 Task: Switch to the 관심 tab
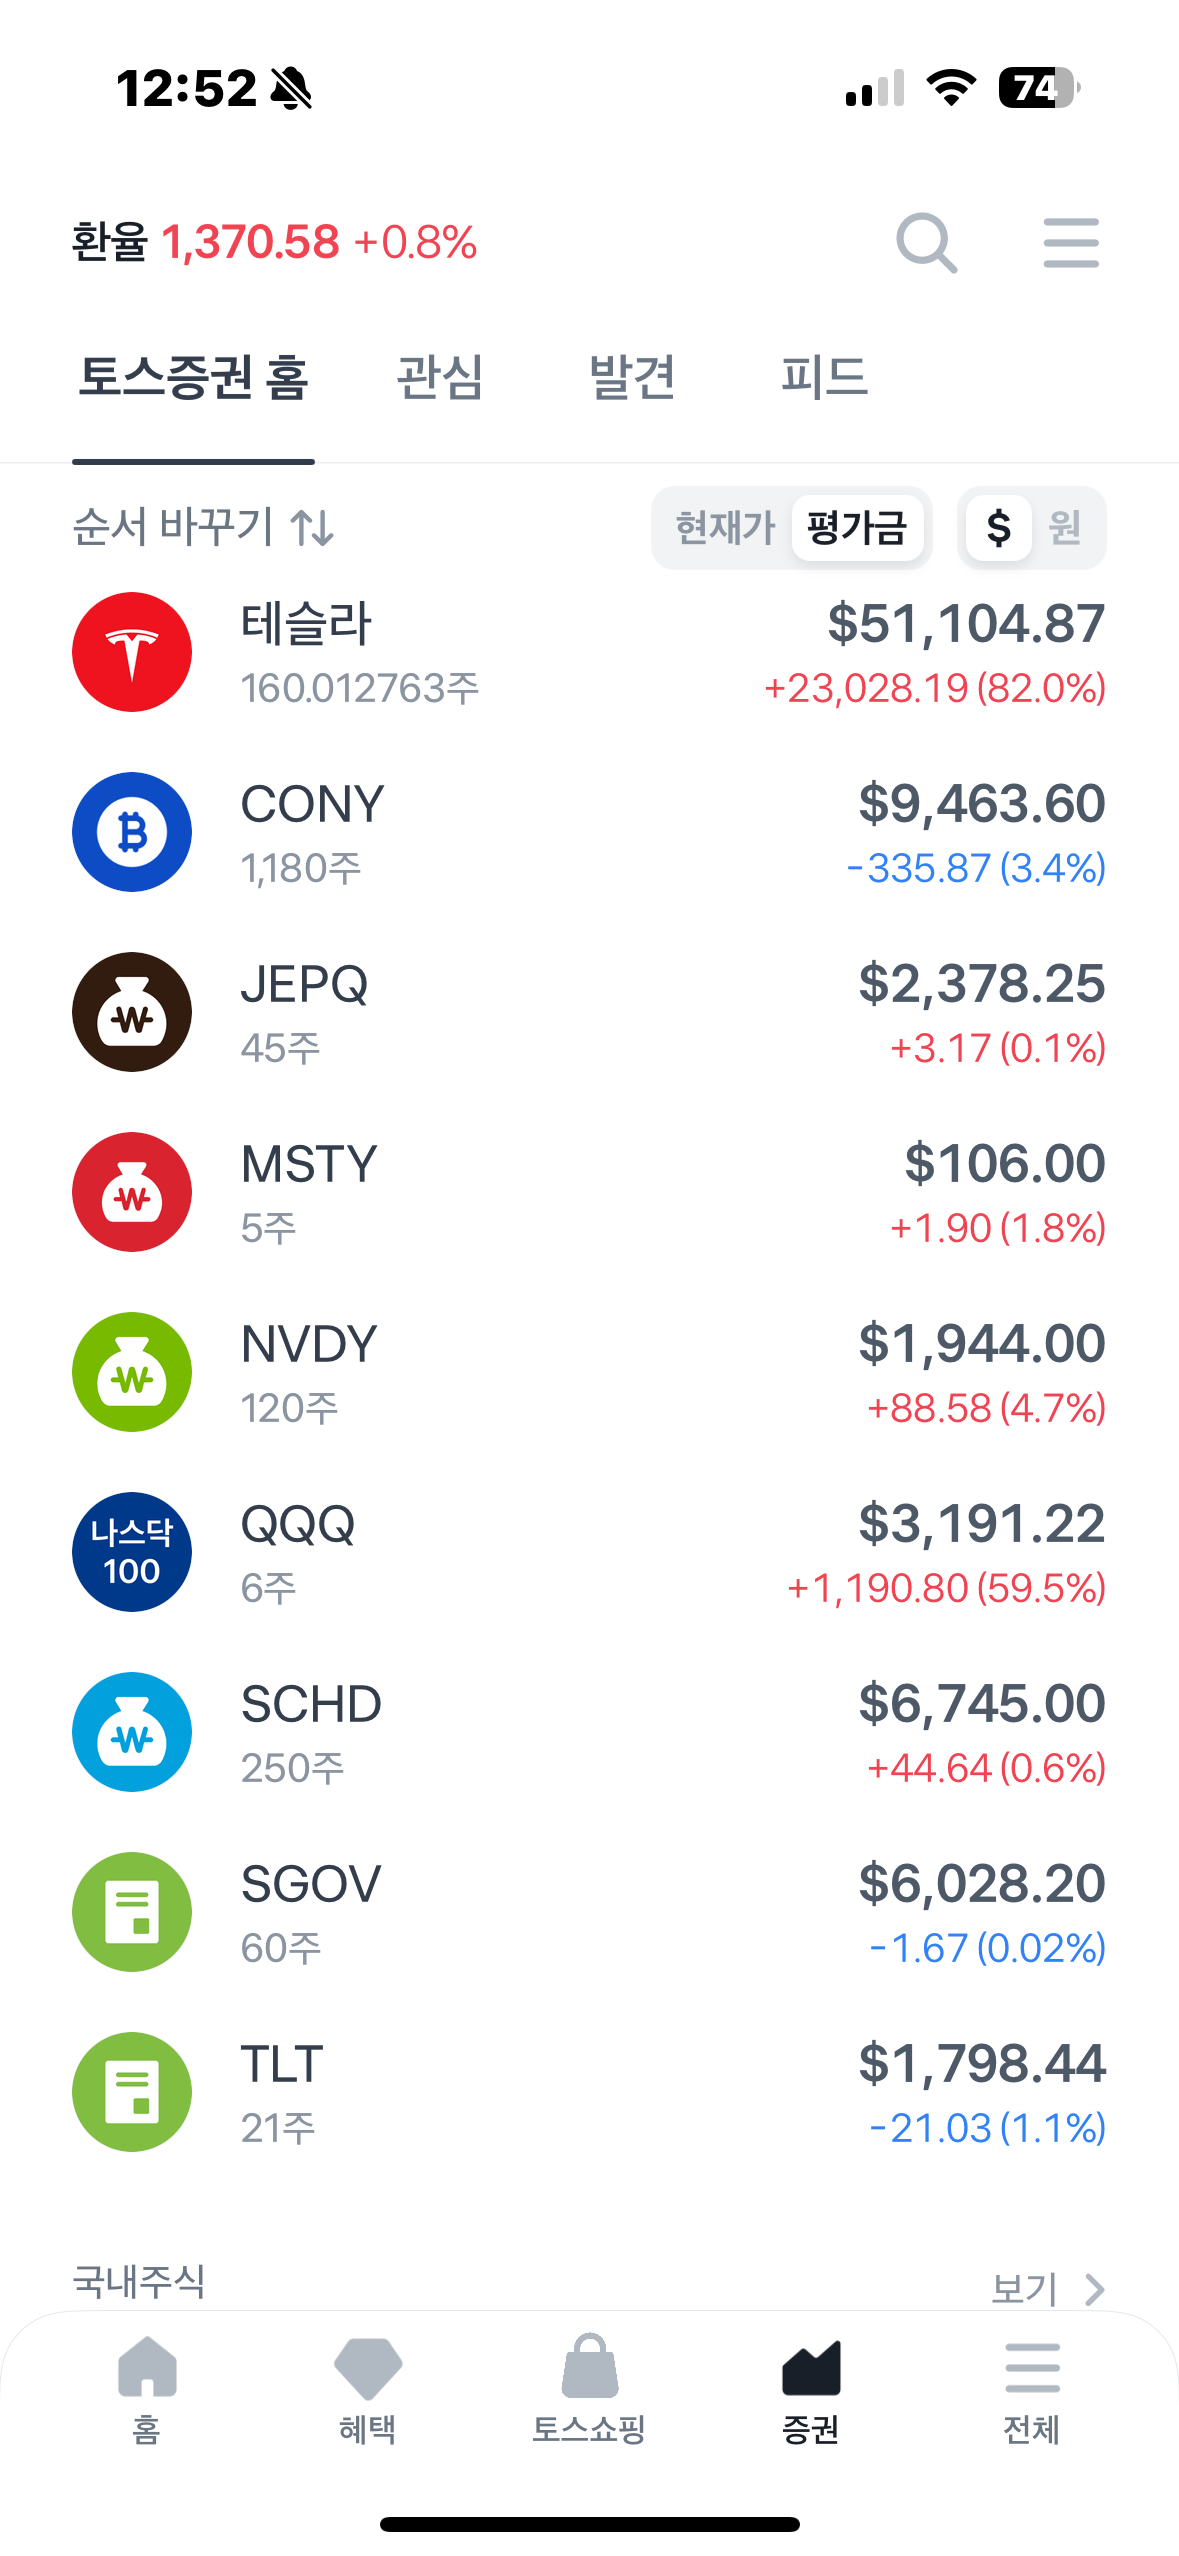pyautogui.click(x=440, y=378)
